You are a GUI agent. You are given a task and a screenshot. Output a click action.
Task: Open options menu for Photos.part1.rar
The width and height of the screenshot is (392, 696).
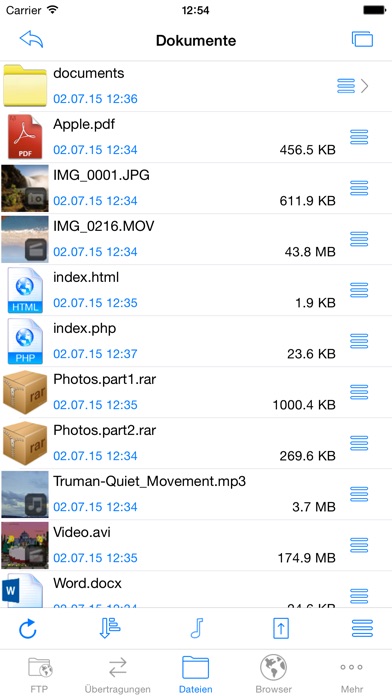coord(359,392)
